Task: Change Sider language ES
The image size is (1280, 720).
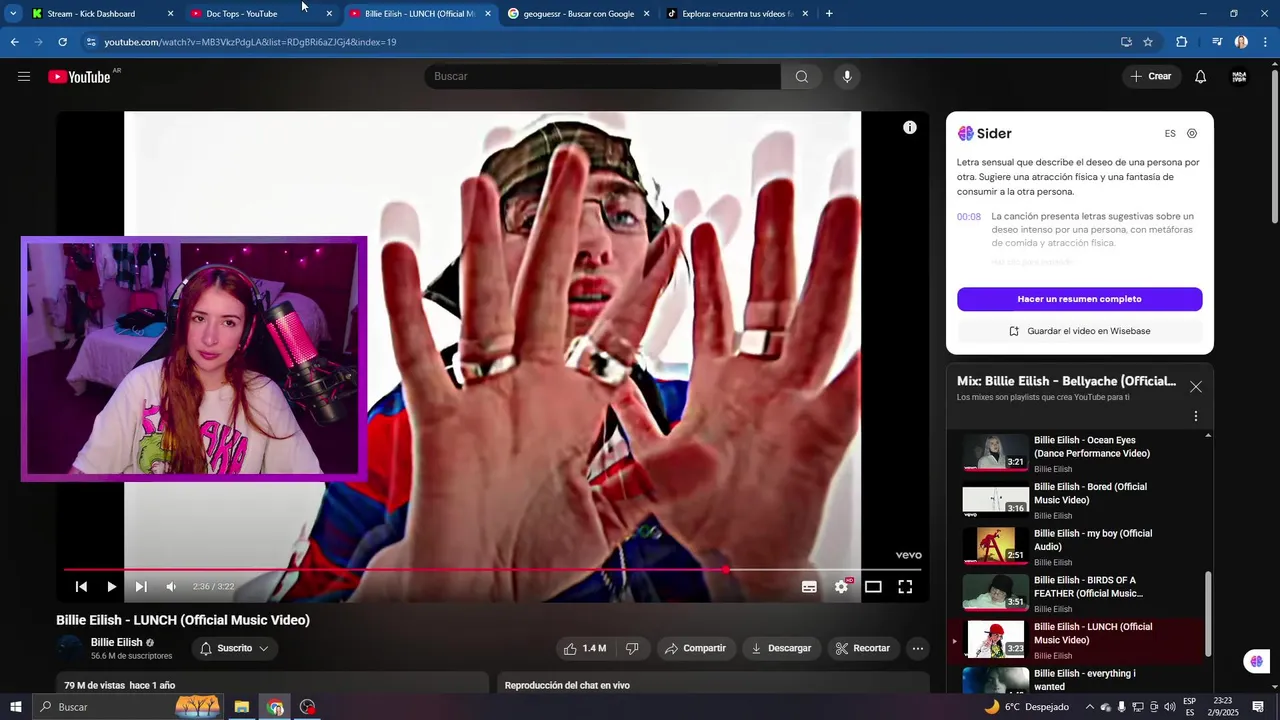Action: [1170, 133]
